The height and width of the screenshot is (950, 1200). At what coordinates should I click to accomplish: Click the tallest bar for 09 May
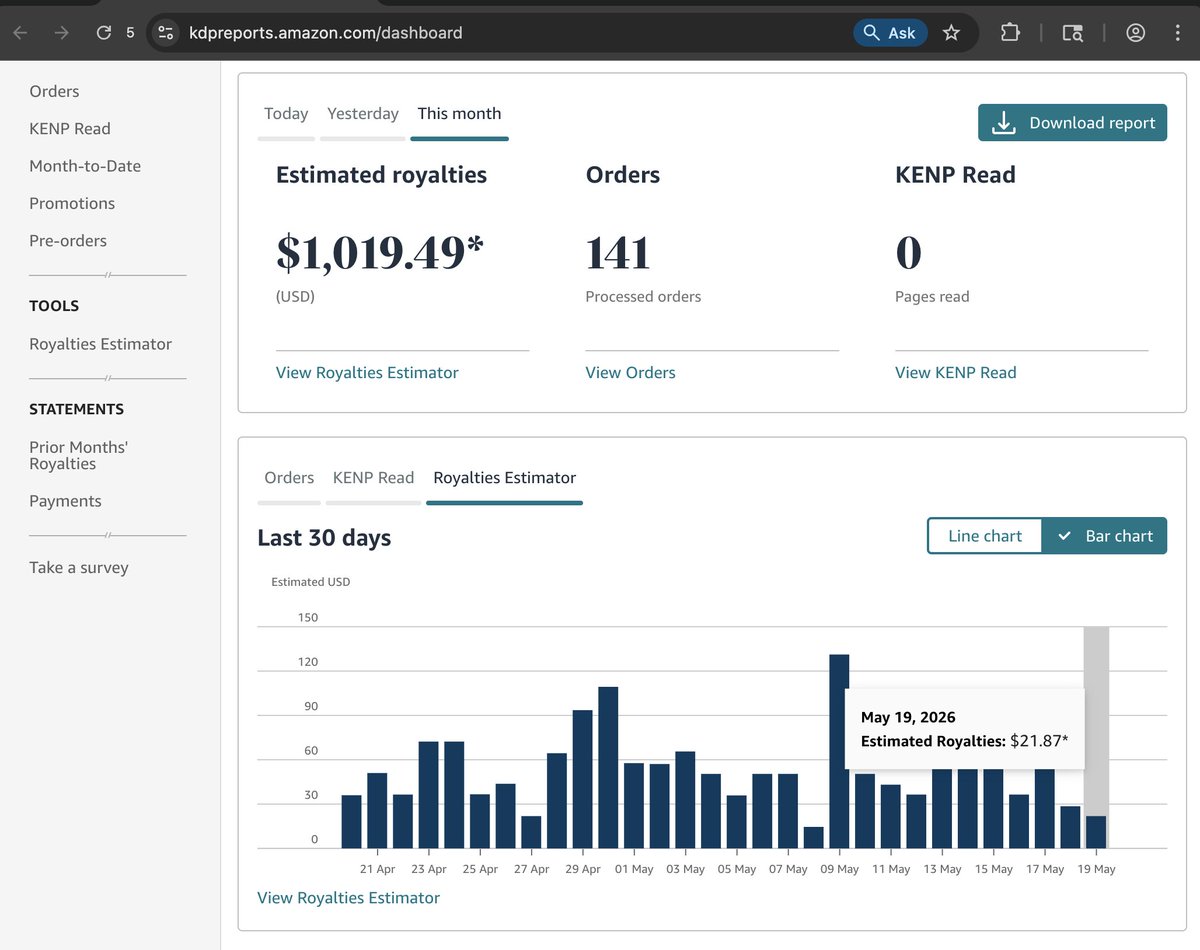(839, 751)
